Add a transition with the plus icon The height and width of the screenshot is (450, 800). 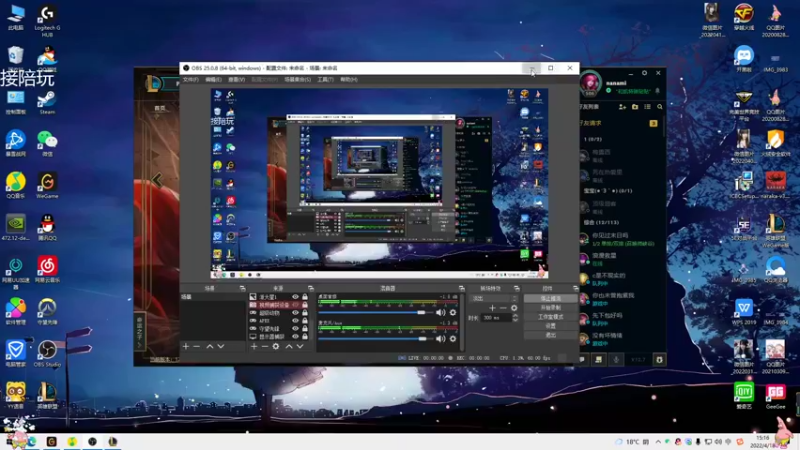pyautogui.click(x=492, y=308)
